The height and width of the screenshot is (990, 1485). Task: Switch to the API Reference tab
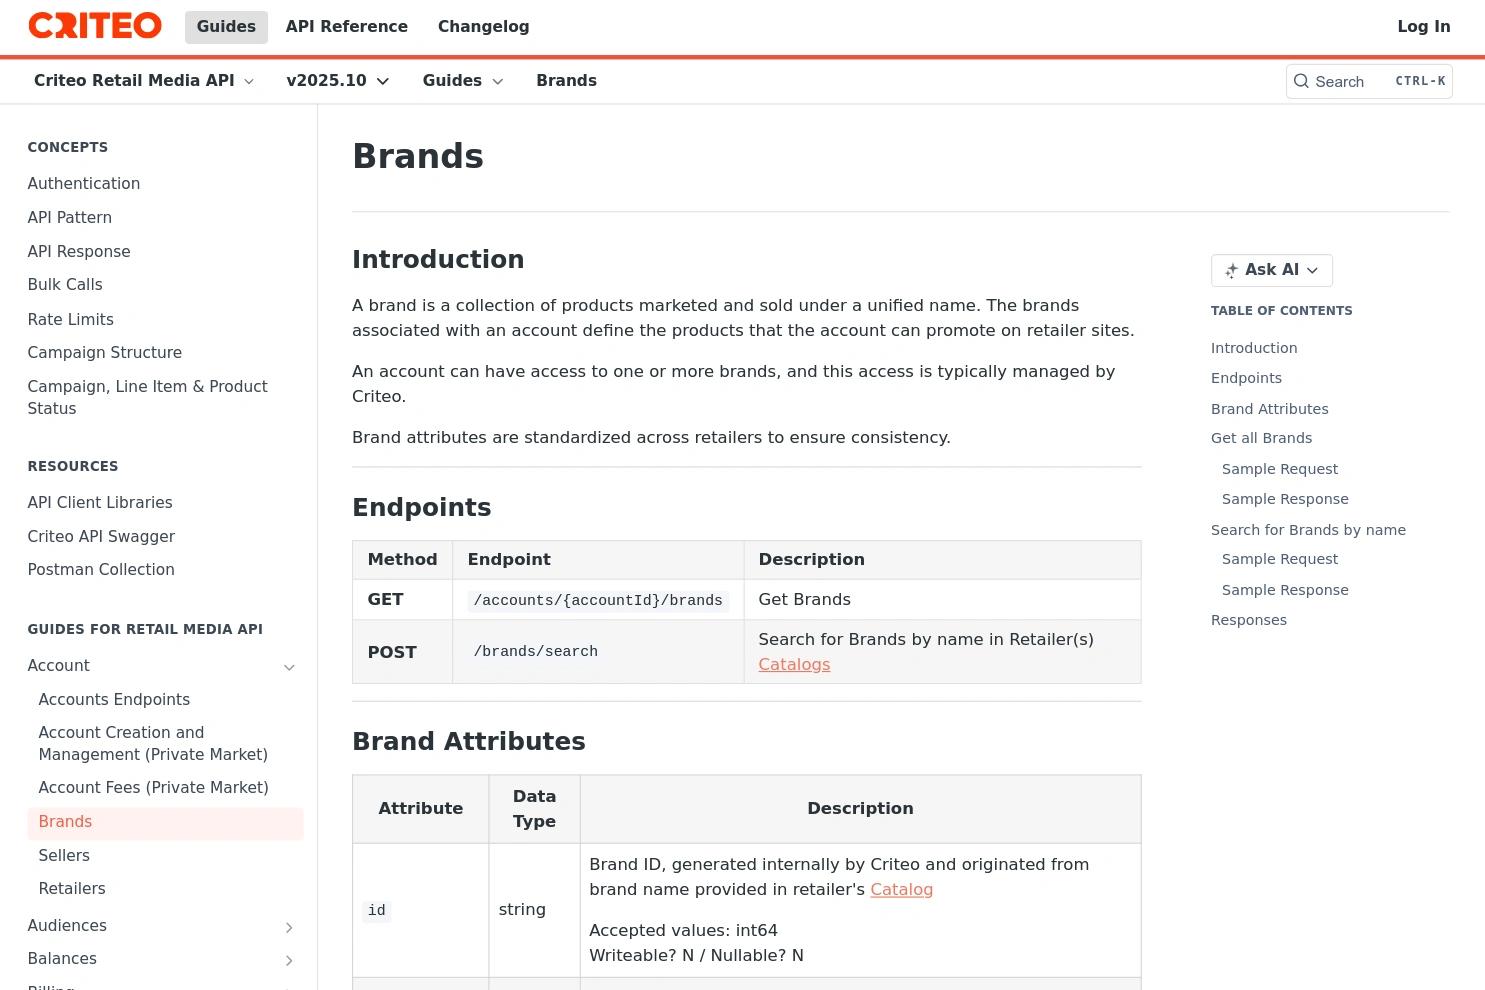(x=347, y=27)
